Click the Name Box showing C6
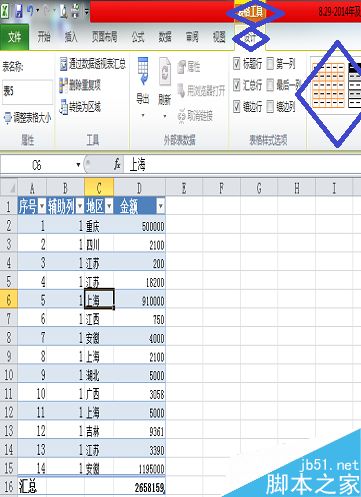This screenshot has width=361, height=497. (x=37, y=165)
